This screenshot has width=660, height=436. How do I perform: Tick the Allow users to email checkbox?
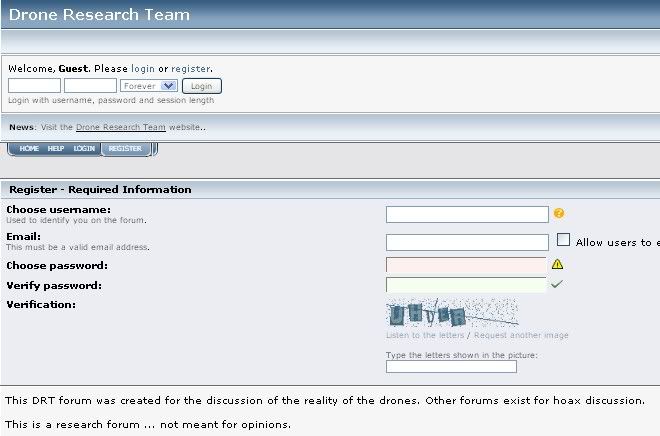(563, 240)
